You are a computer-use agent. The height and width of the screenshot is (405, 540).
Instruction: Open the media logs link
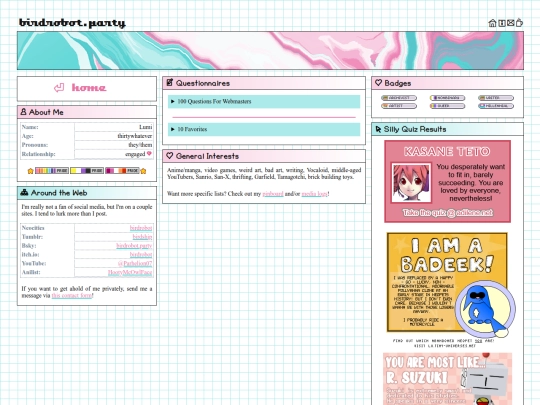point(314,194)
